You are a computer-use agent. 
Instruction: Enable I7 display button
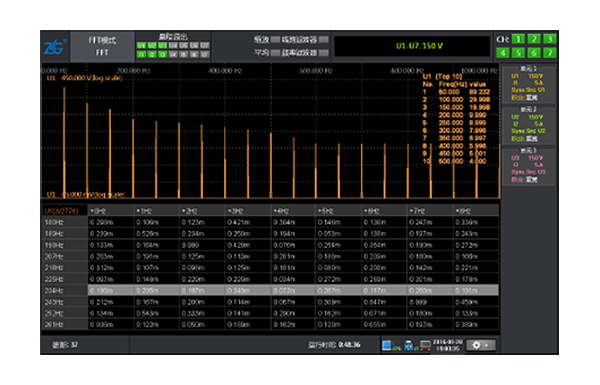coord(205,55)
